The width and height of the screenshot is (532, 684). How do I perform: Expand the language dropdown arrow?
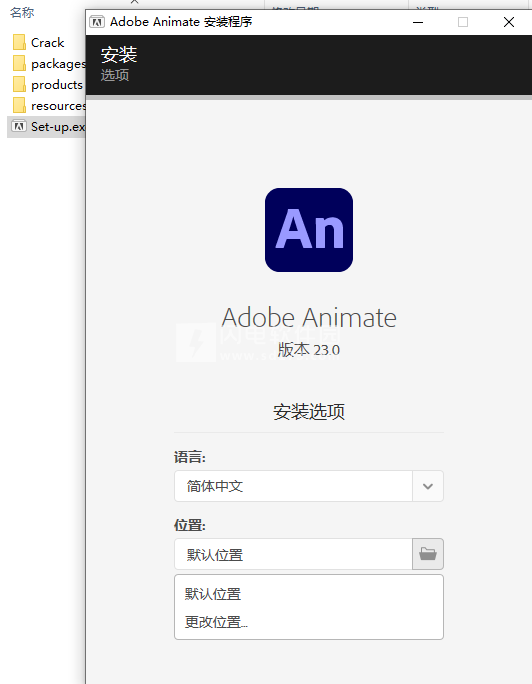[428, 486]
